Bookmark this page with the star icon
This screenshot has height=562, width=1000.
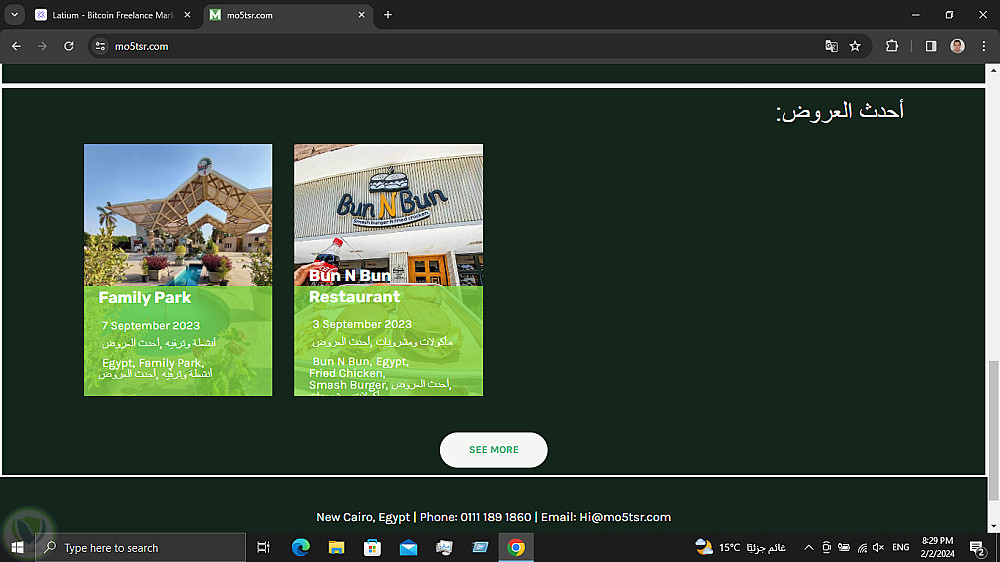click(855, 46)
